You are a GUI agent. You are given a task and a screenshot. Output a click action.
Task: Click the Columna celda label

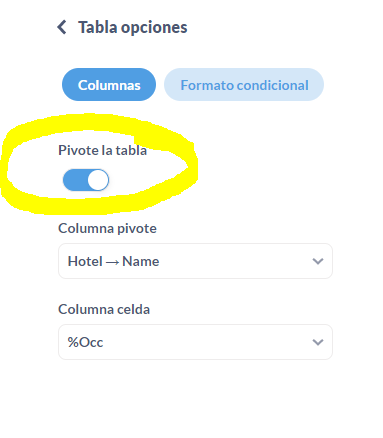point(104,310)
